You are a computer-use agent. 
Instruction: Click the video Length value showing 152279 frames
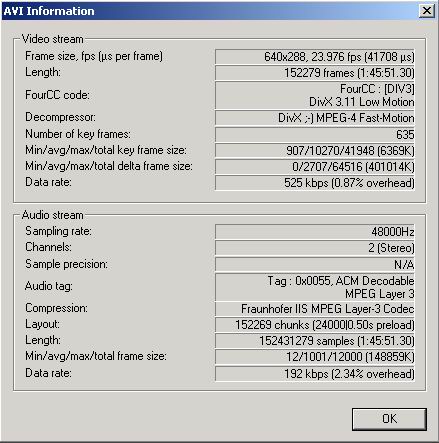click(315, 73)
